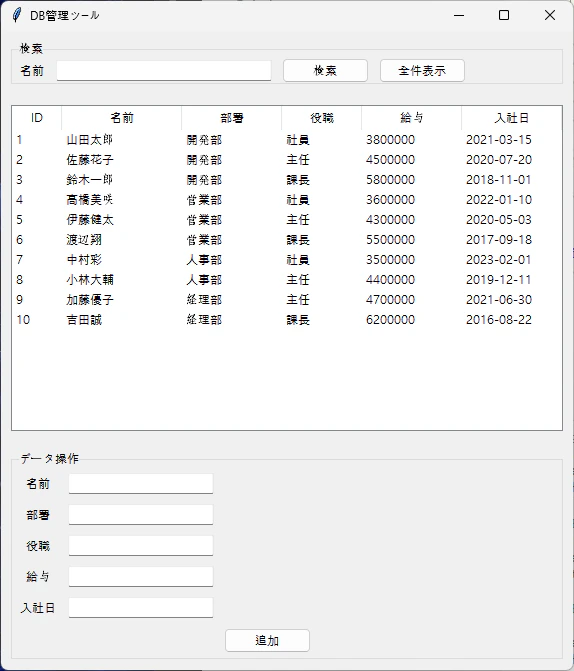Click join date 2017-09-18
This screenshot has height=671, width=574.
[x=499, y=240]
